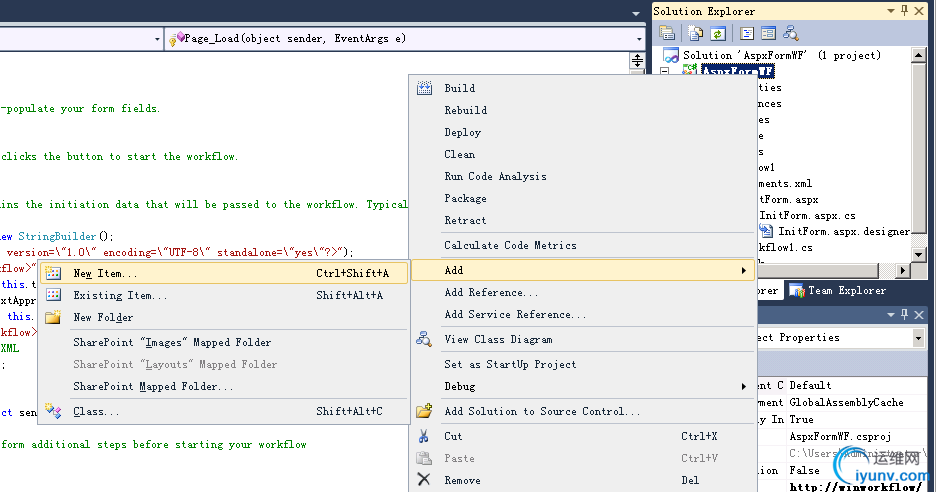Select New Item from the Add submenu
The image size is (936, 492).
105,273
